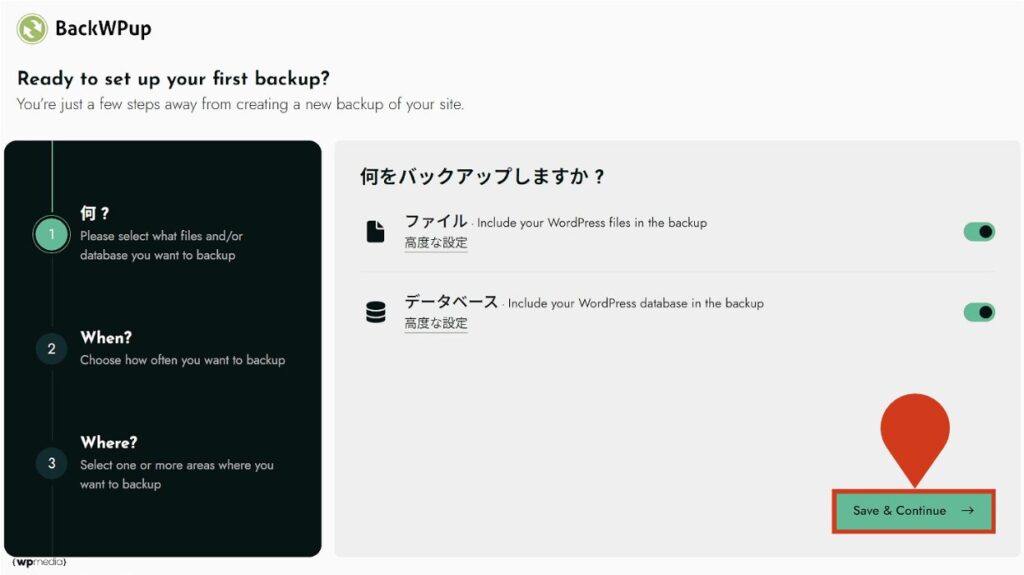Select step 1 circle indicator
The width and height of the screenshot is (1024, 575).
[x=51, y=235]
